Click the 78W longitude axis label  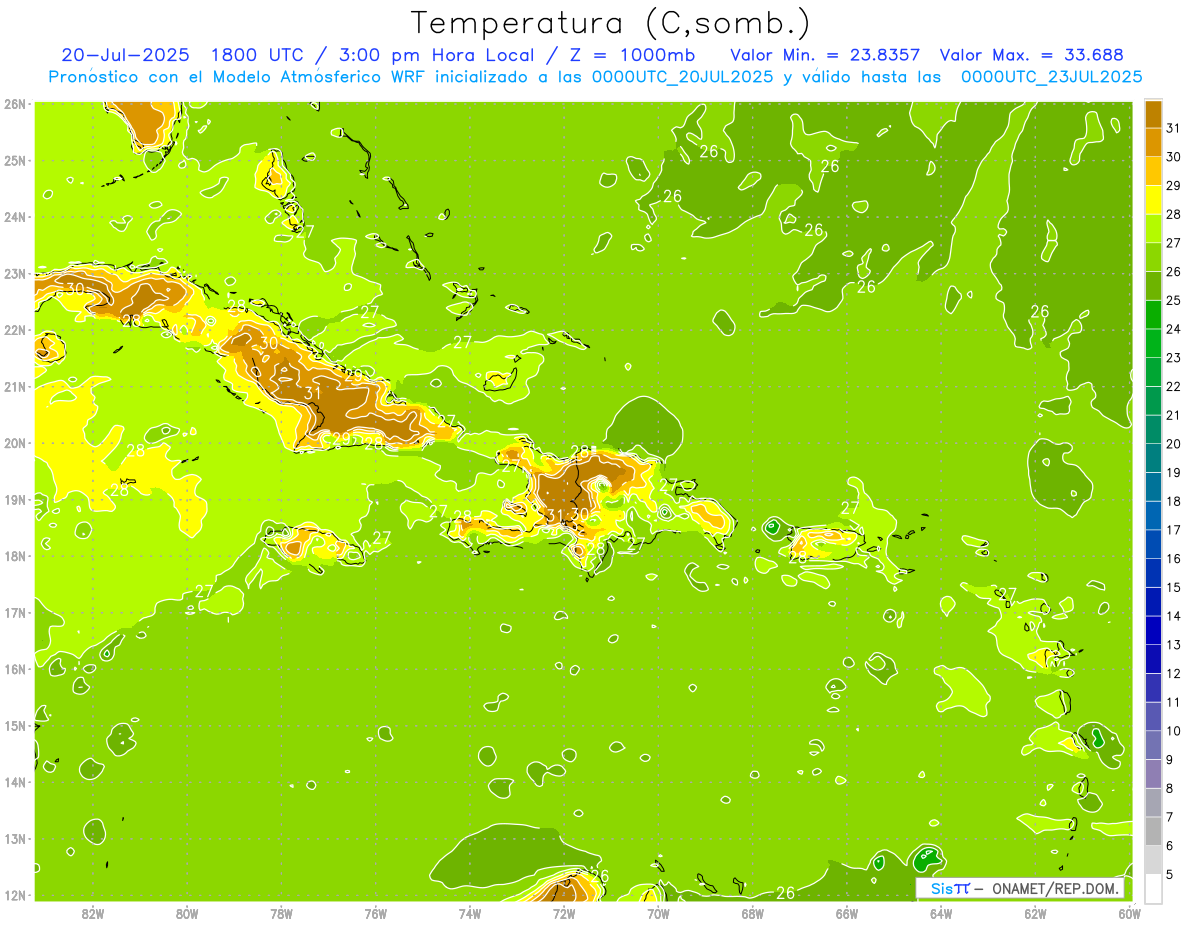coord(282,913)
